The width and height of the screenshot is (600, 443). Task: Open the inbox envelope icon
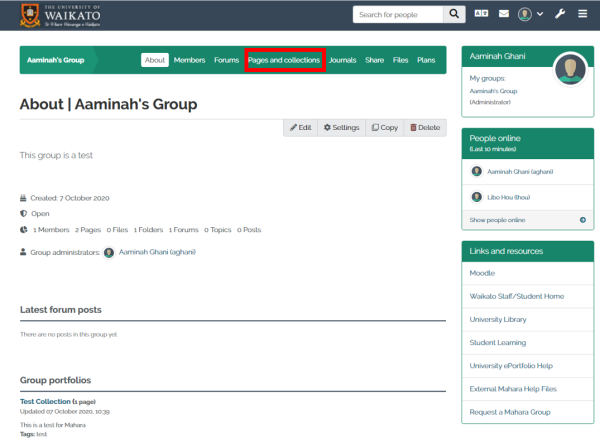[504, 15]
